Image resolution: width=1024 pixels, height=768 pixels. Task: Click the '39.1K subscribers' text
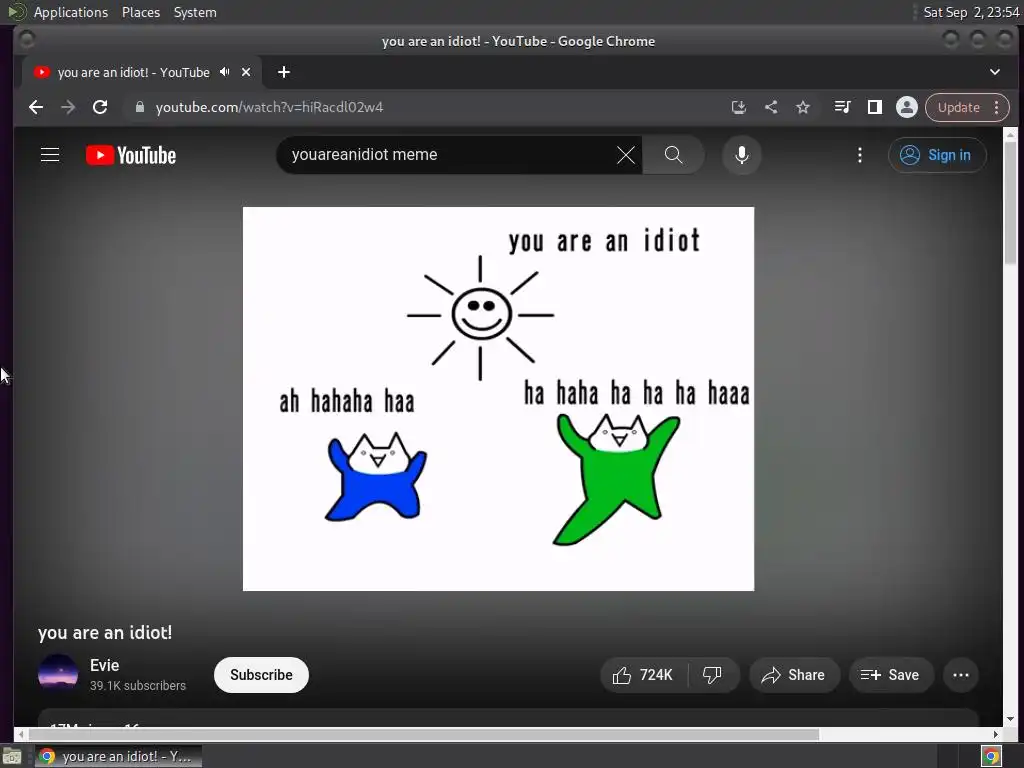138,686
